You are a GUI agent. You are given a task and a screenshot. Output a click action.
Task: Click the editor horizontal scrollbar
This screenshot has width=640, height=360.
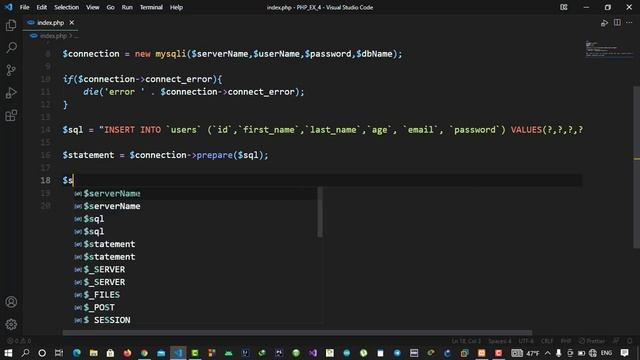click(297, 333)
